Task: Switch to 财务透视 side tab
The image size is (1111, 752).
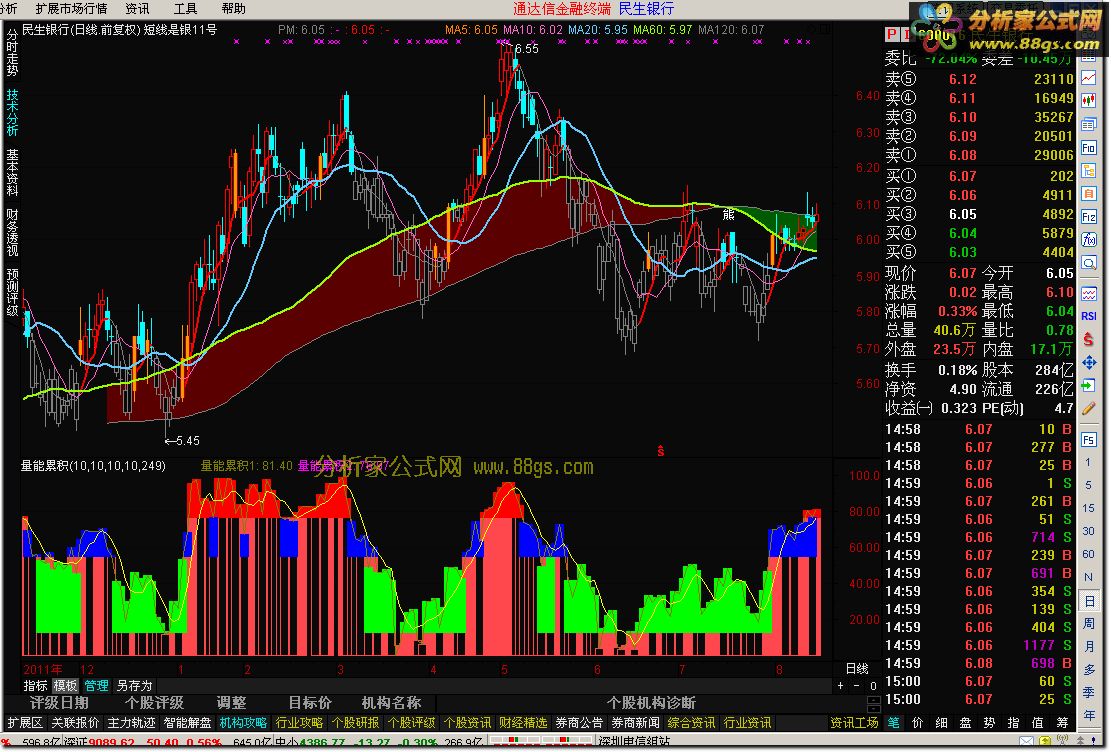Action: (12, 232)
